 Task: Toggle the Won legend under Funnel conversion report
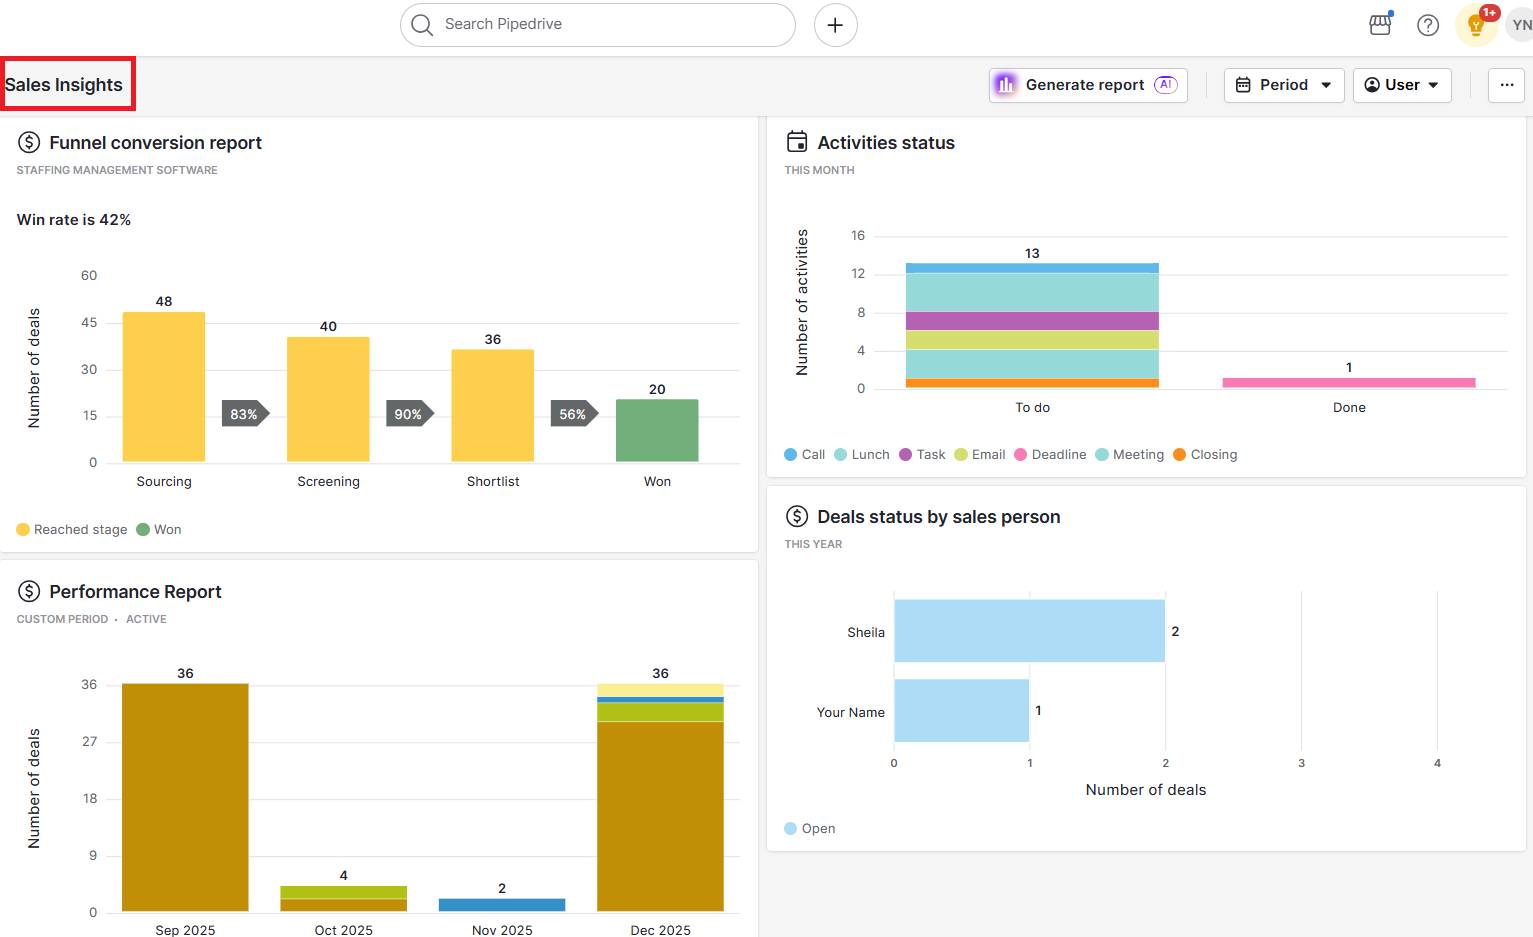159,529
